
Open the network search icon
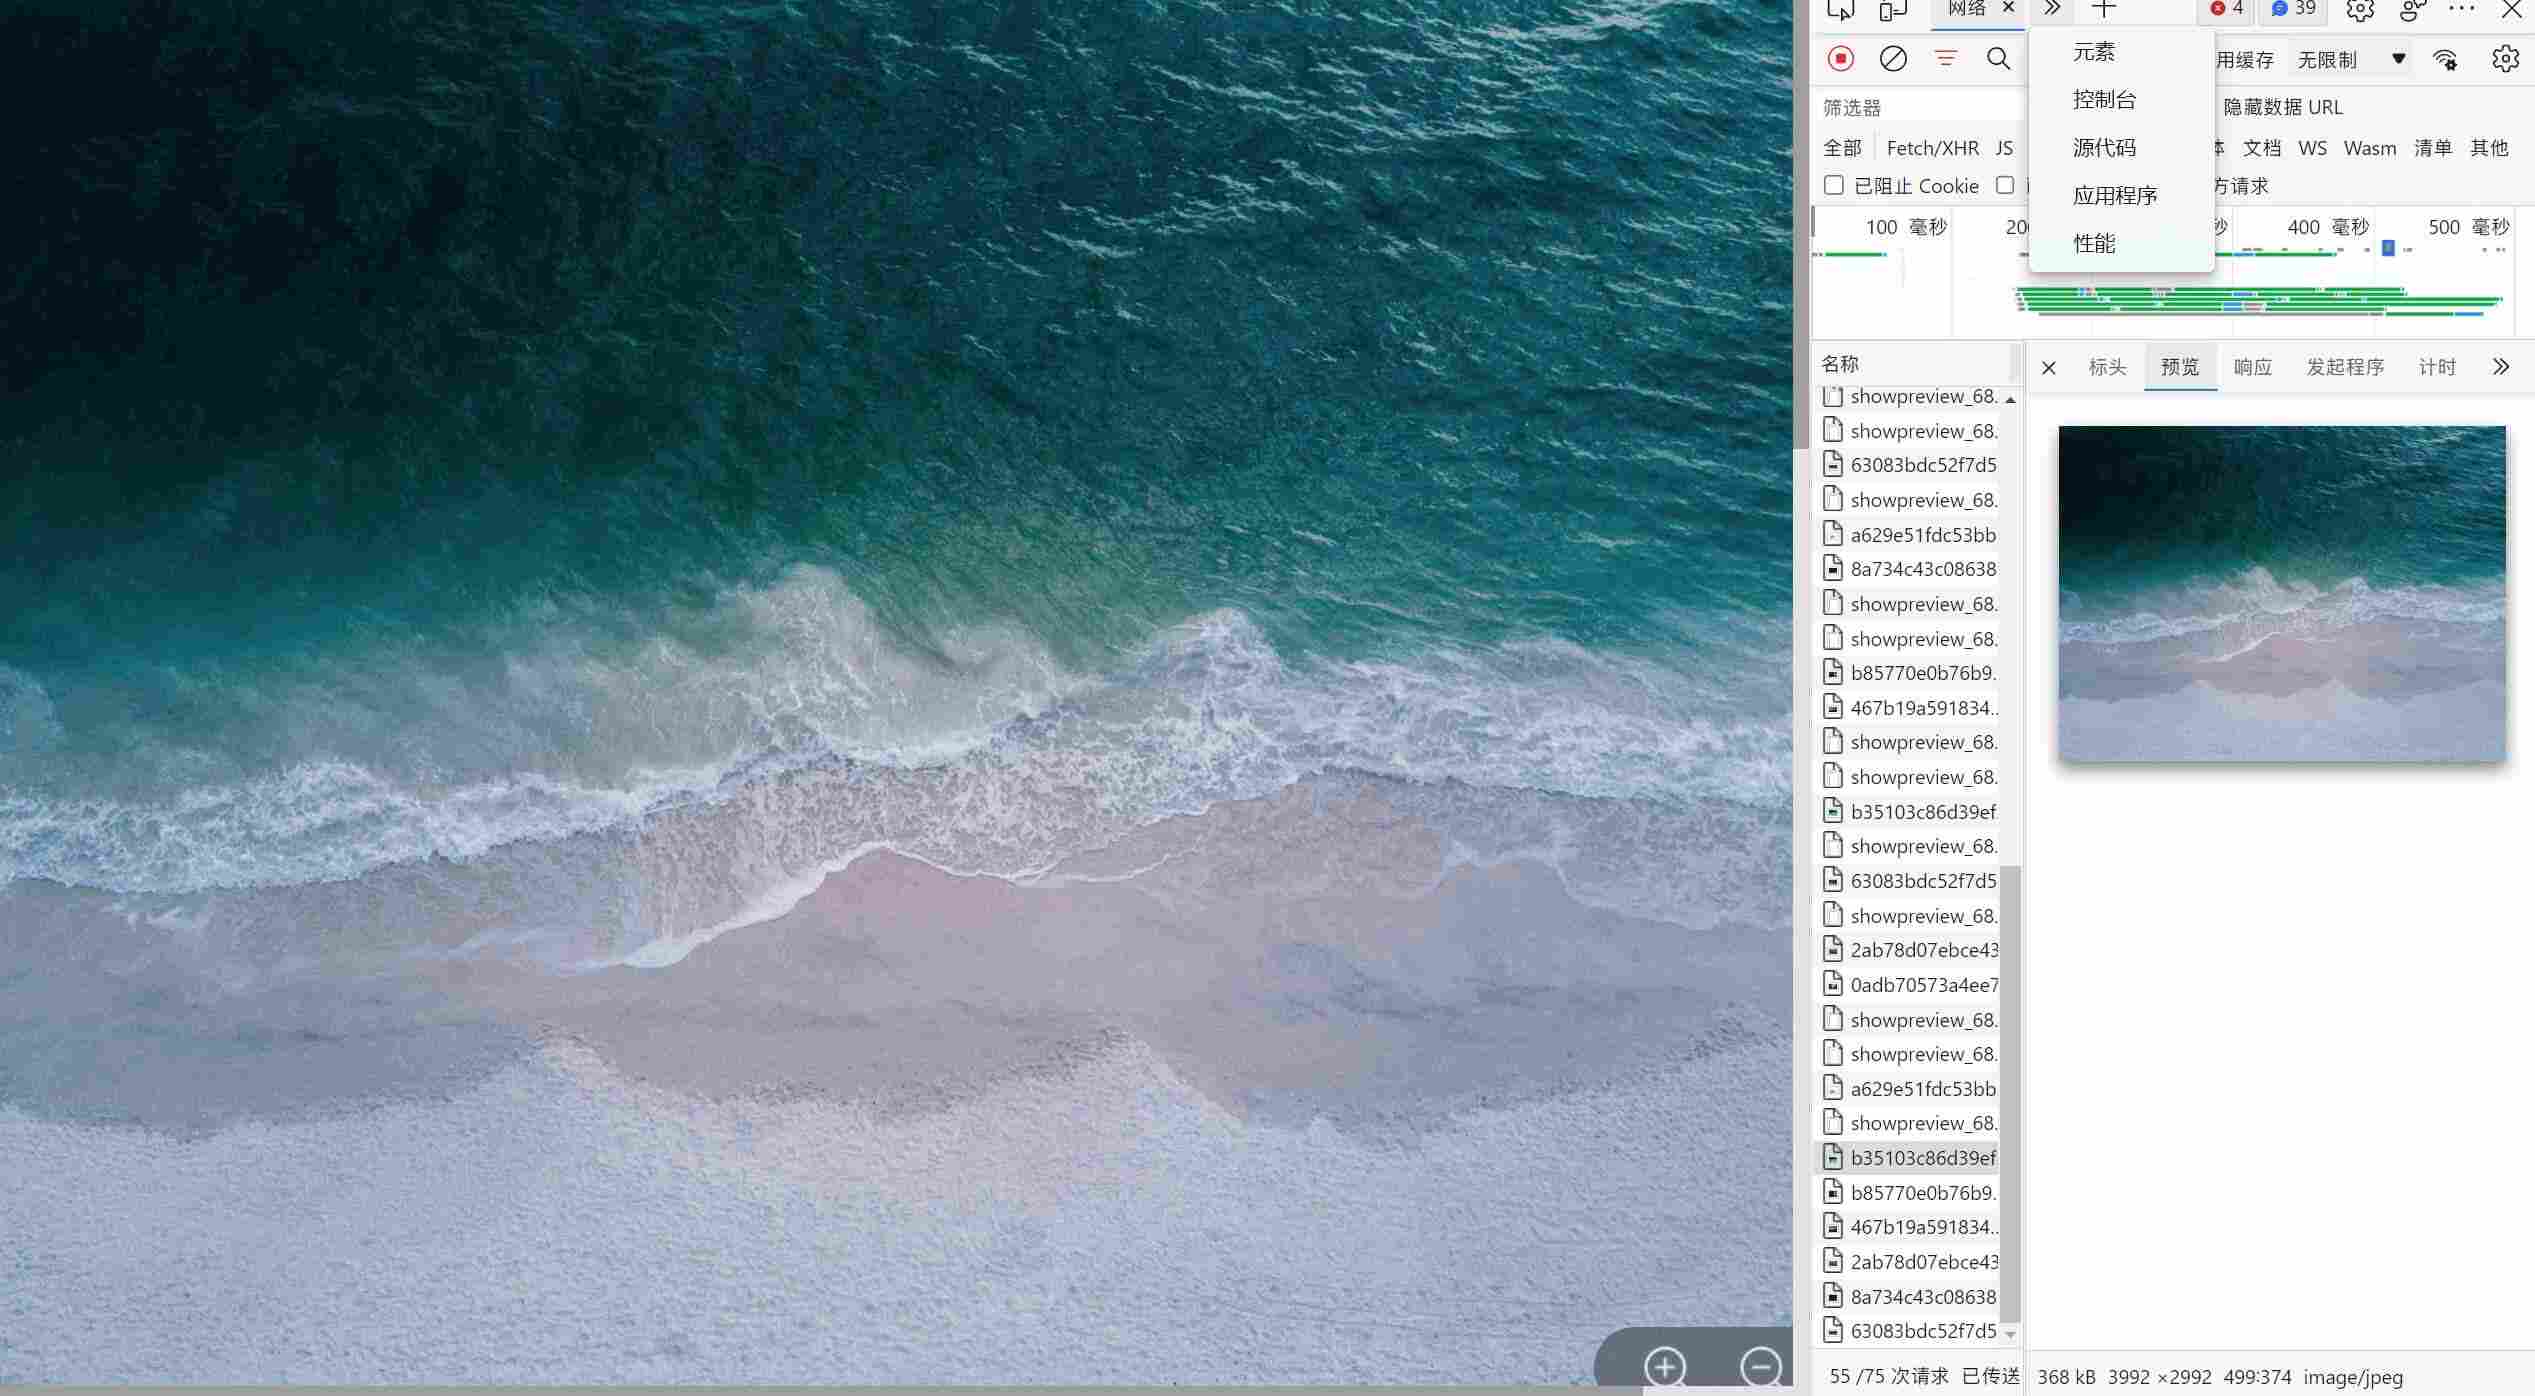1998,59
